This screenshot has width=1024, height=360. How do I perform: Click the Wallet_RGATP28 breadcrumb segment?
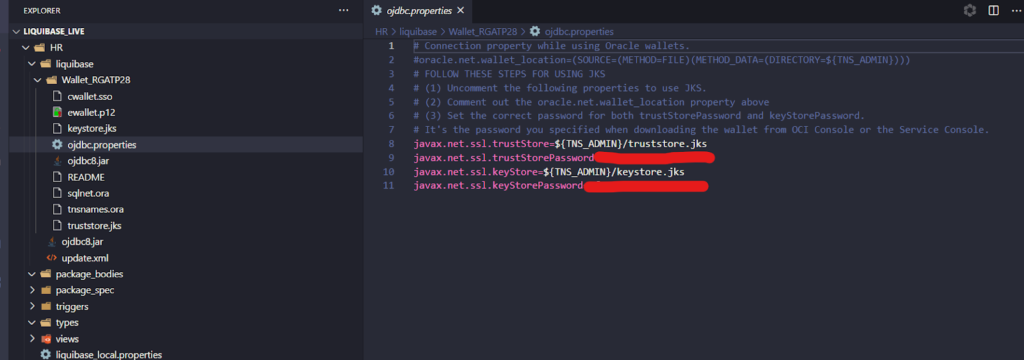pos(483,31)
